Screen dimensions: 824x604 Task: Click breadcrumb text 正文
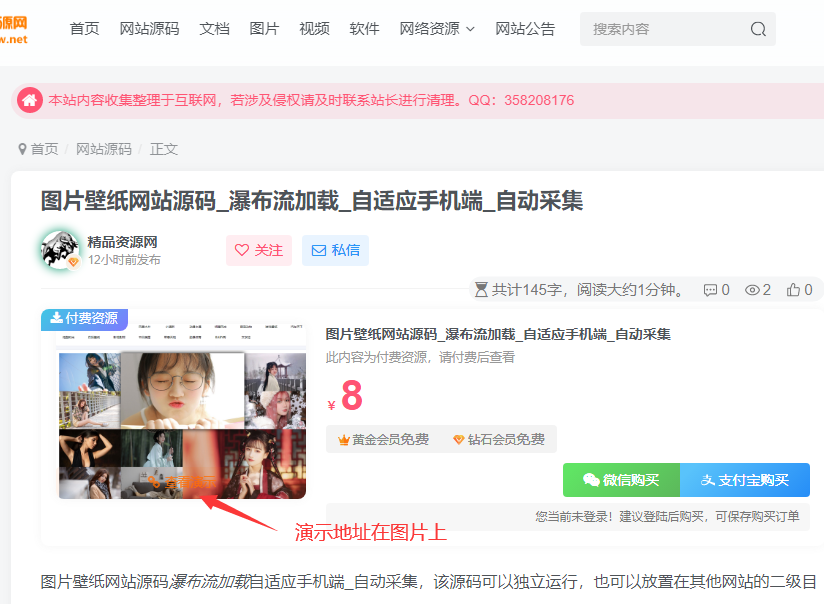pyautogui.click(x=164, y=149)
